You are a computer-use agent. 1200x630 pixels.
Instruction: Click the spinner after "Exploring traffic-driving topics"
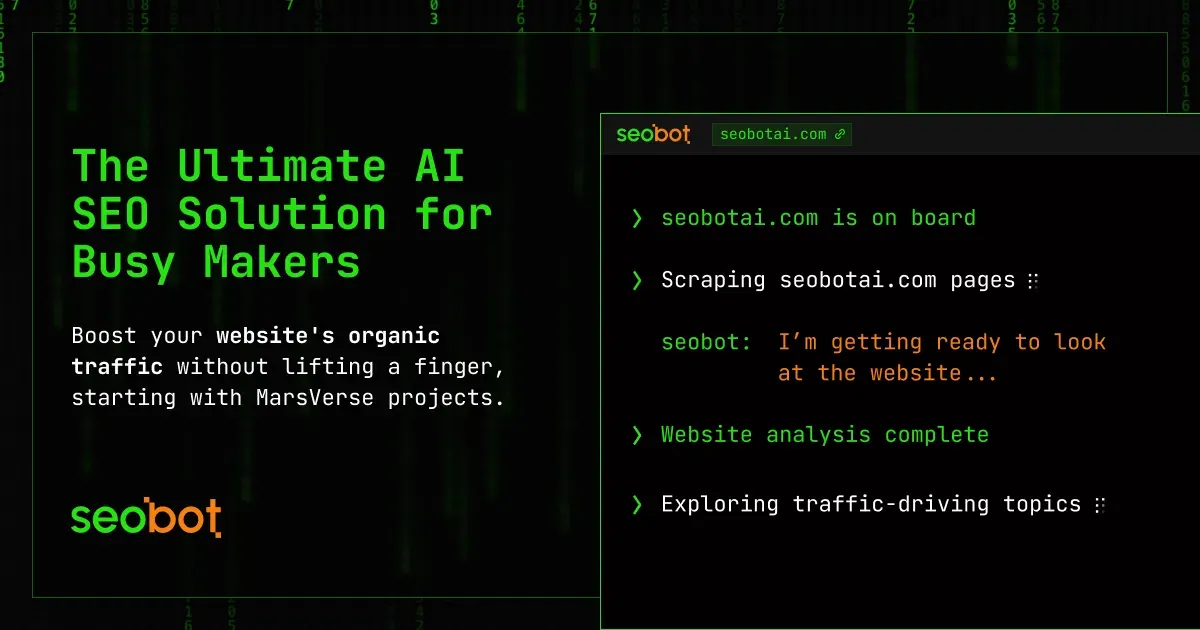[x=1099, y=504]
